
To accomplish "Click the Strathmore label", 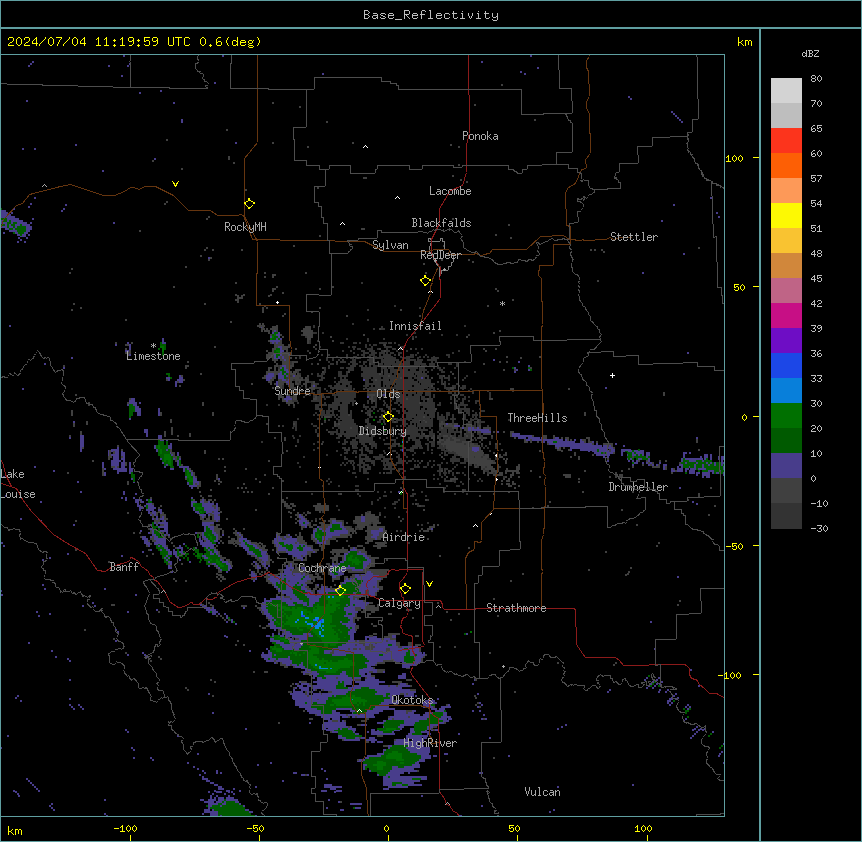I will (516, 608).
